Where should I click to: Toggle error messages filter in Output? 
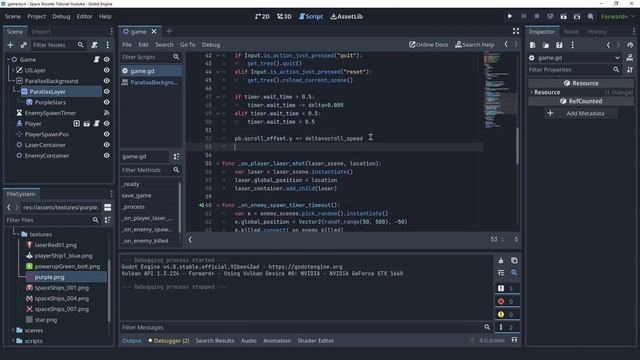506,302
